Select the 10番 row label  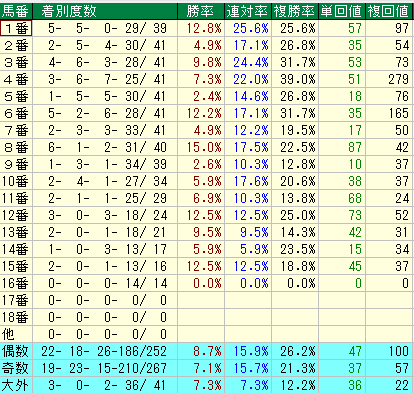[16, 181]
